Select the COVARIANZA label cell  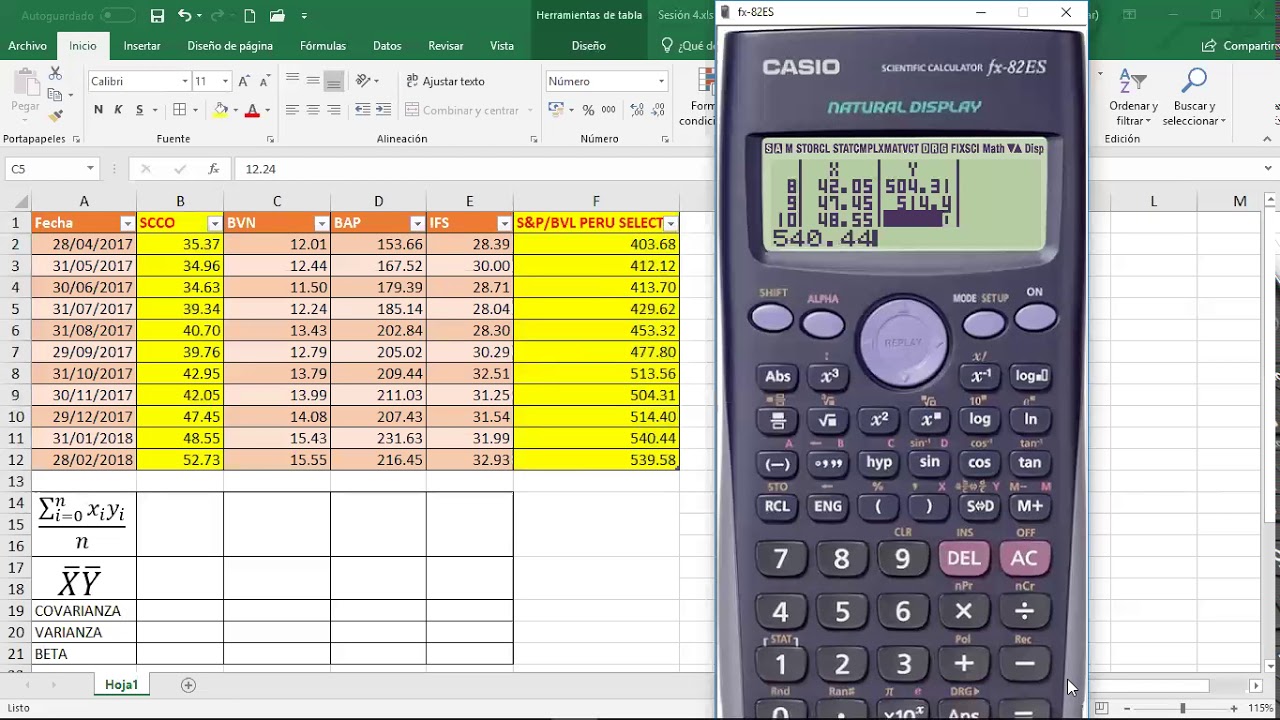(x=84, y=611)
